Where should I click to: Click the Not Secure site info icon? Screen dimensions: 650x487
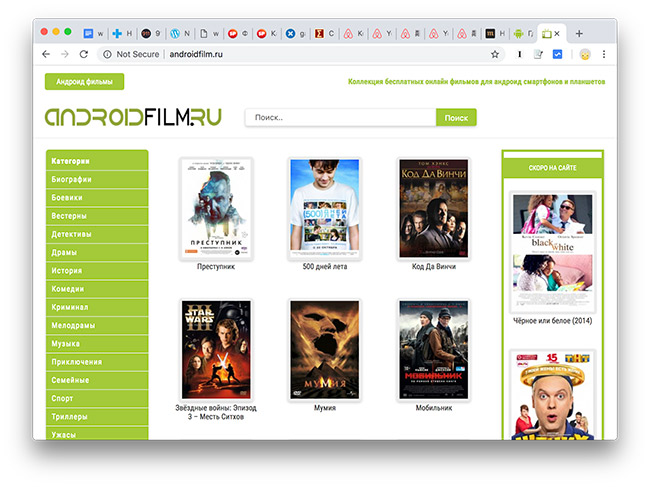tap(107, 54)
